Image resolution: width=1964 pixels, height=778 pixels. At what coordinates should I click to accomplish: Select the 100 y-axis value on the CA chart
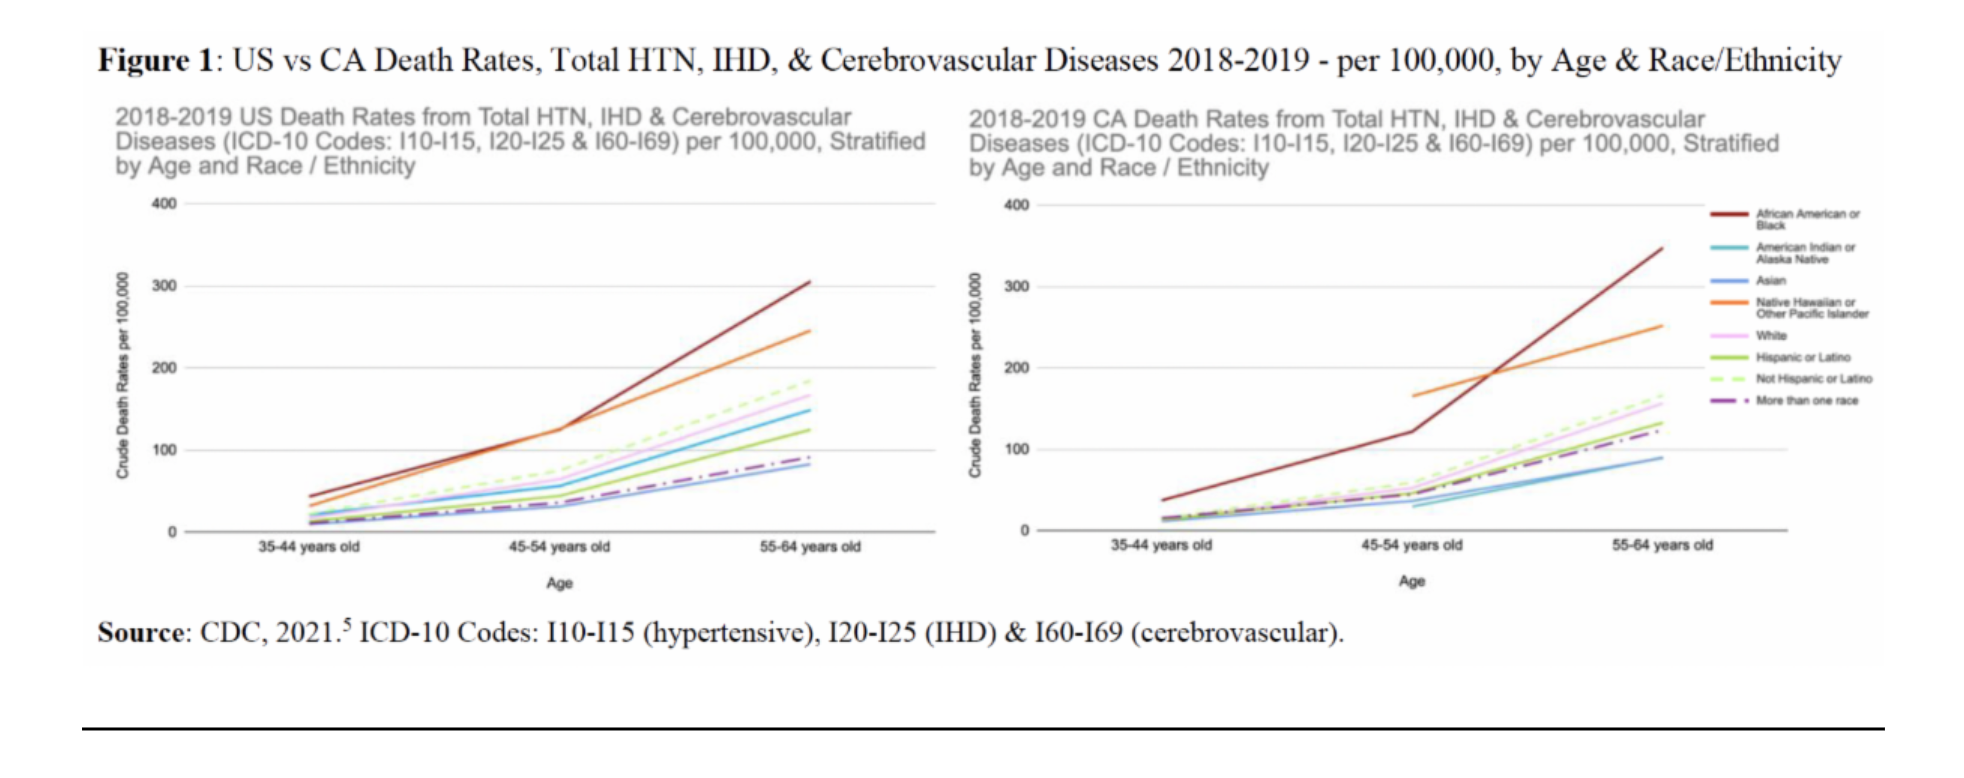pos(1016,449)
